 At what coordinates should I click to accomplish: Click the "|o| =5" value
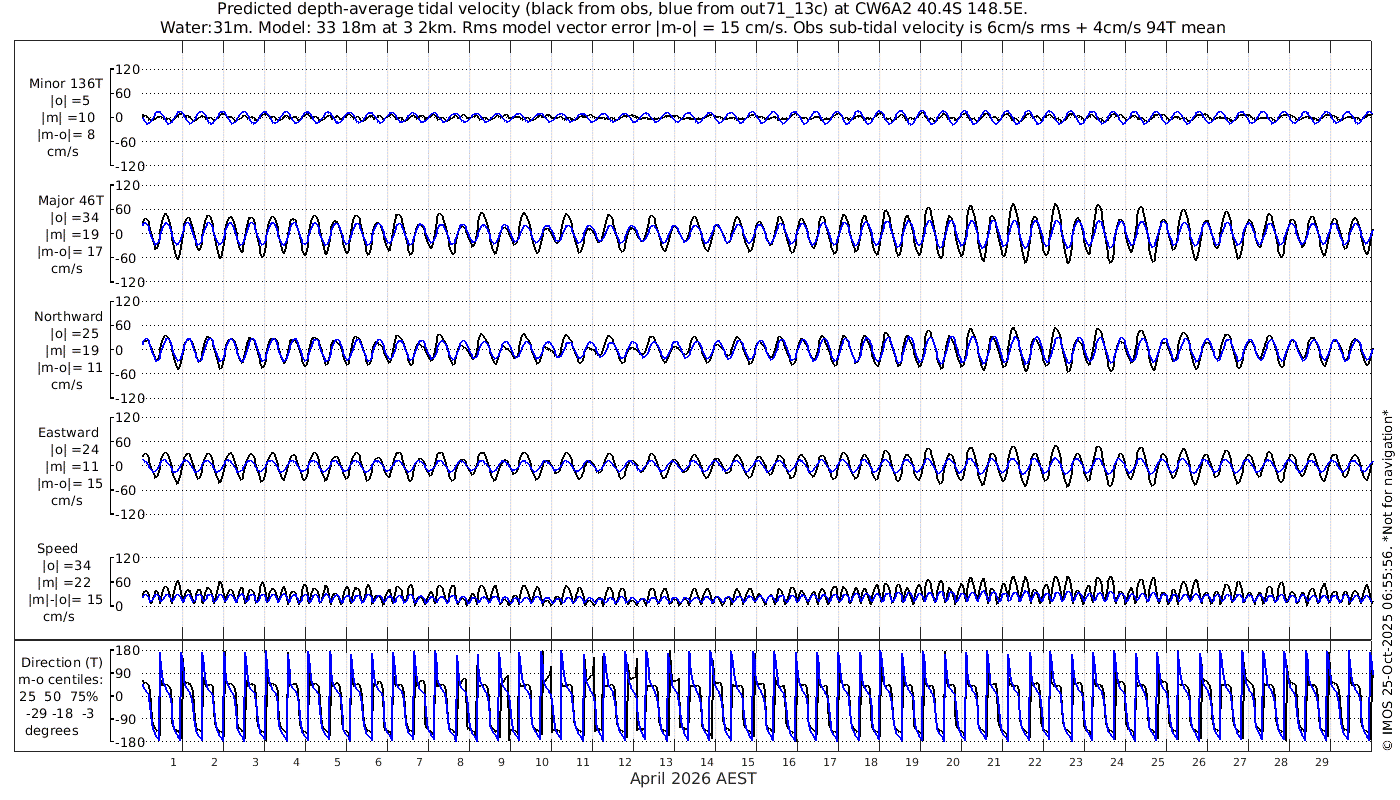click(70, 101)
